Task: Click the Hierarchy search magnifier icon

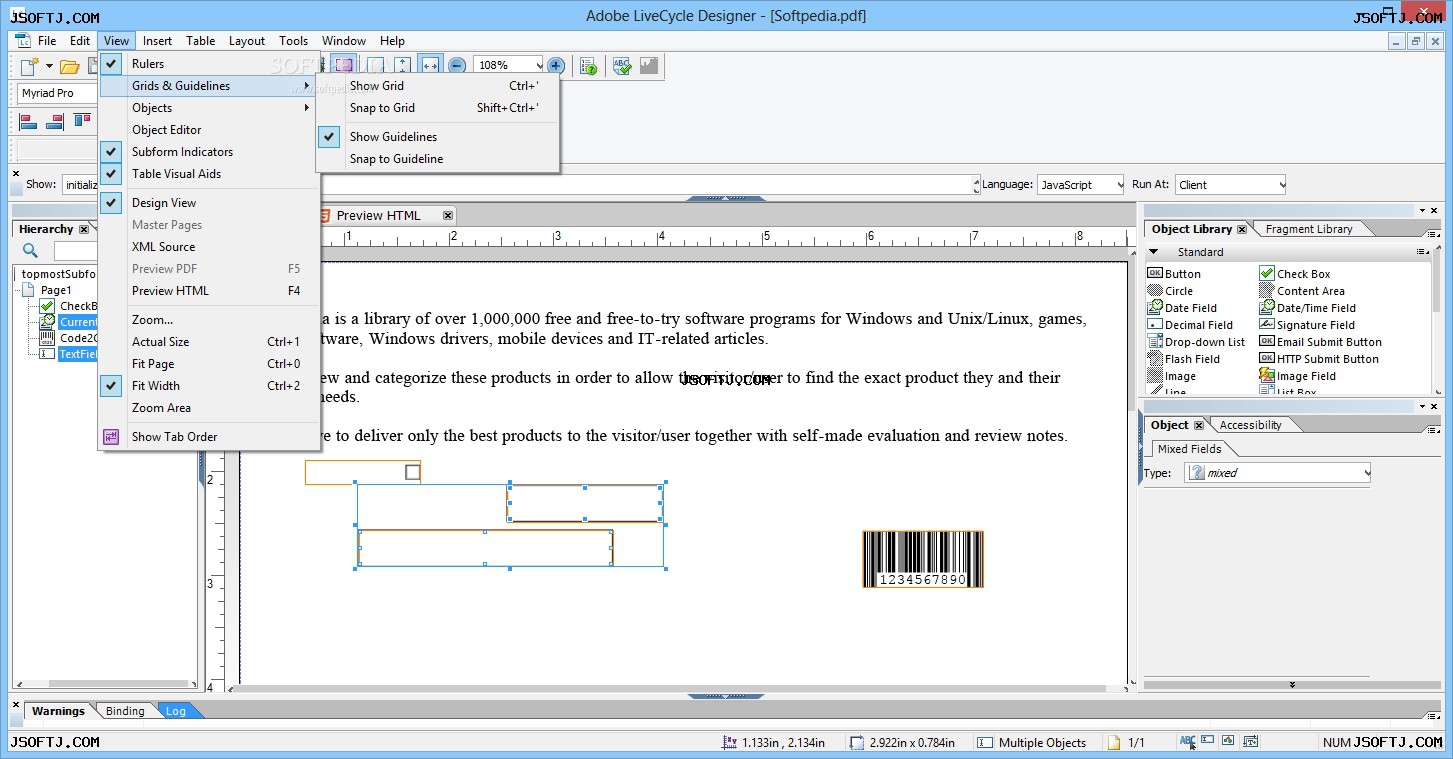Action: click(30, 251)
